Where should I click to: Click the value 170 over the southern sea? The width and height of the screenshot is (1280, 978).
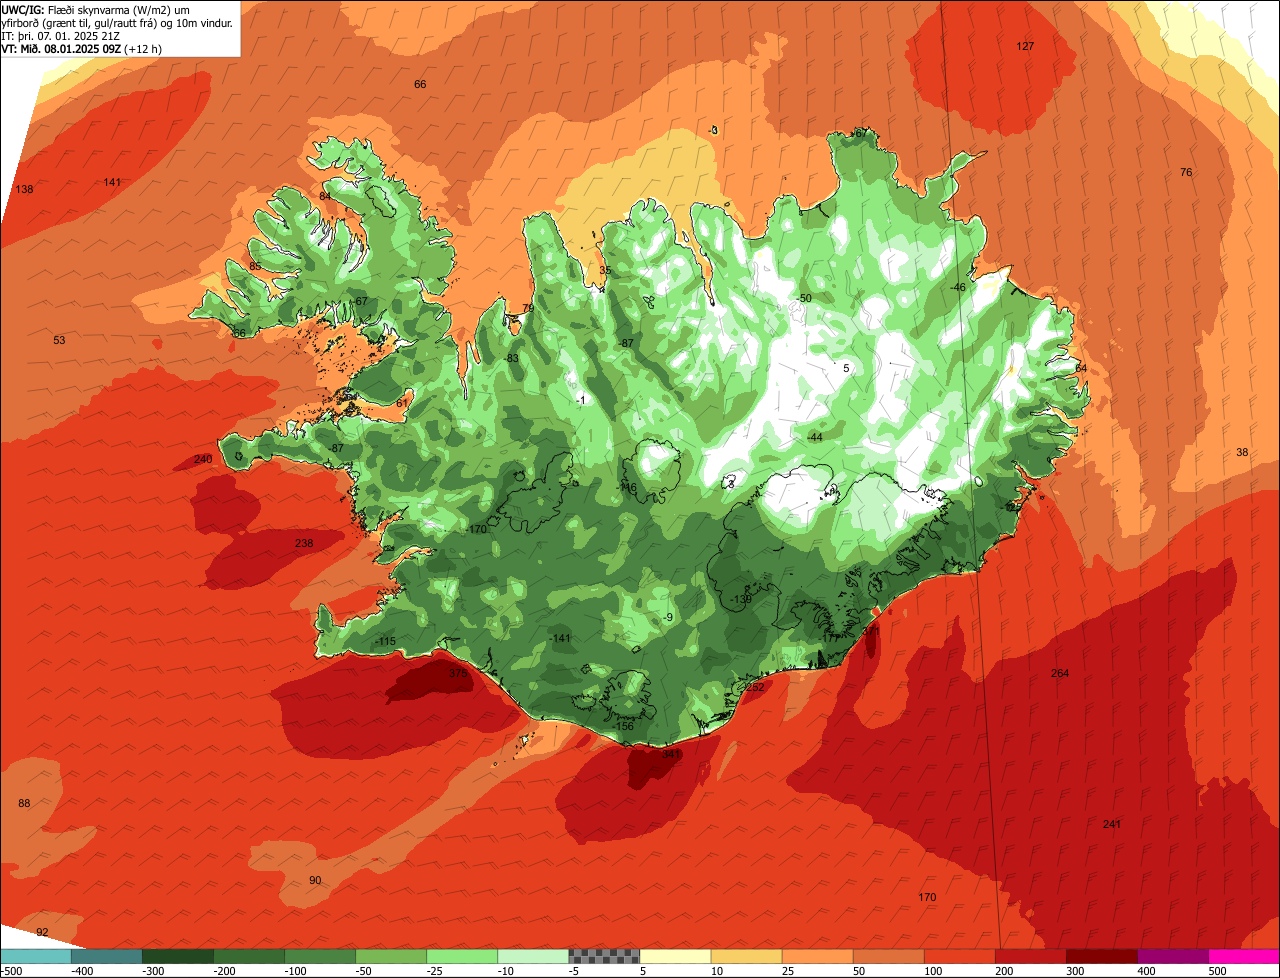pos(927,898)
